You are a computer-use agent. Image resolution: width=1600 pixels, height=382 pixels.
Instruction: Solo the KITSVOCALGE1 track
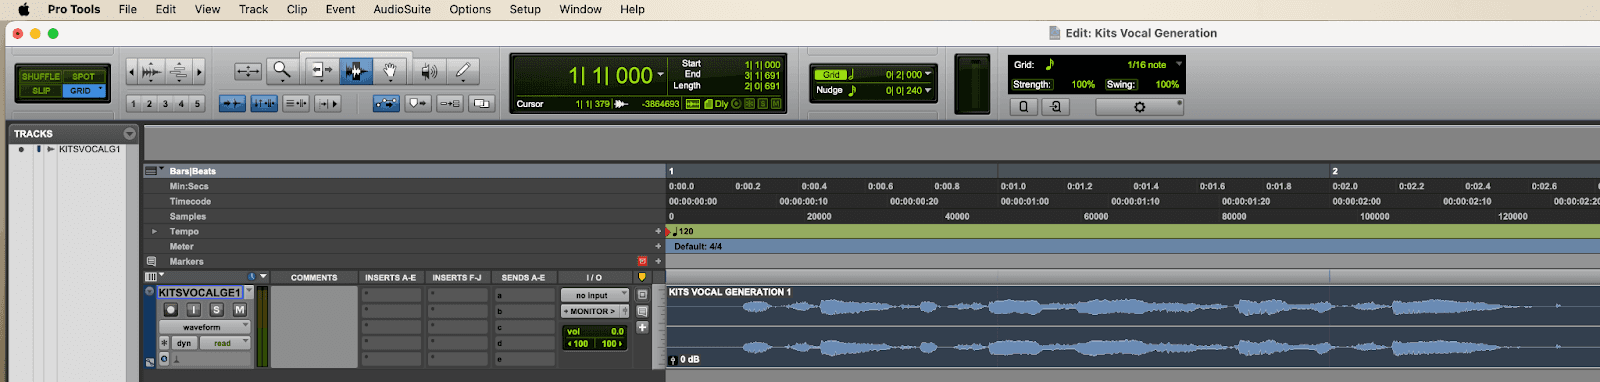pyautogui.click(x=216, y=310)
